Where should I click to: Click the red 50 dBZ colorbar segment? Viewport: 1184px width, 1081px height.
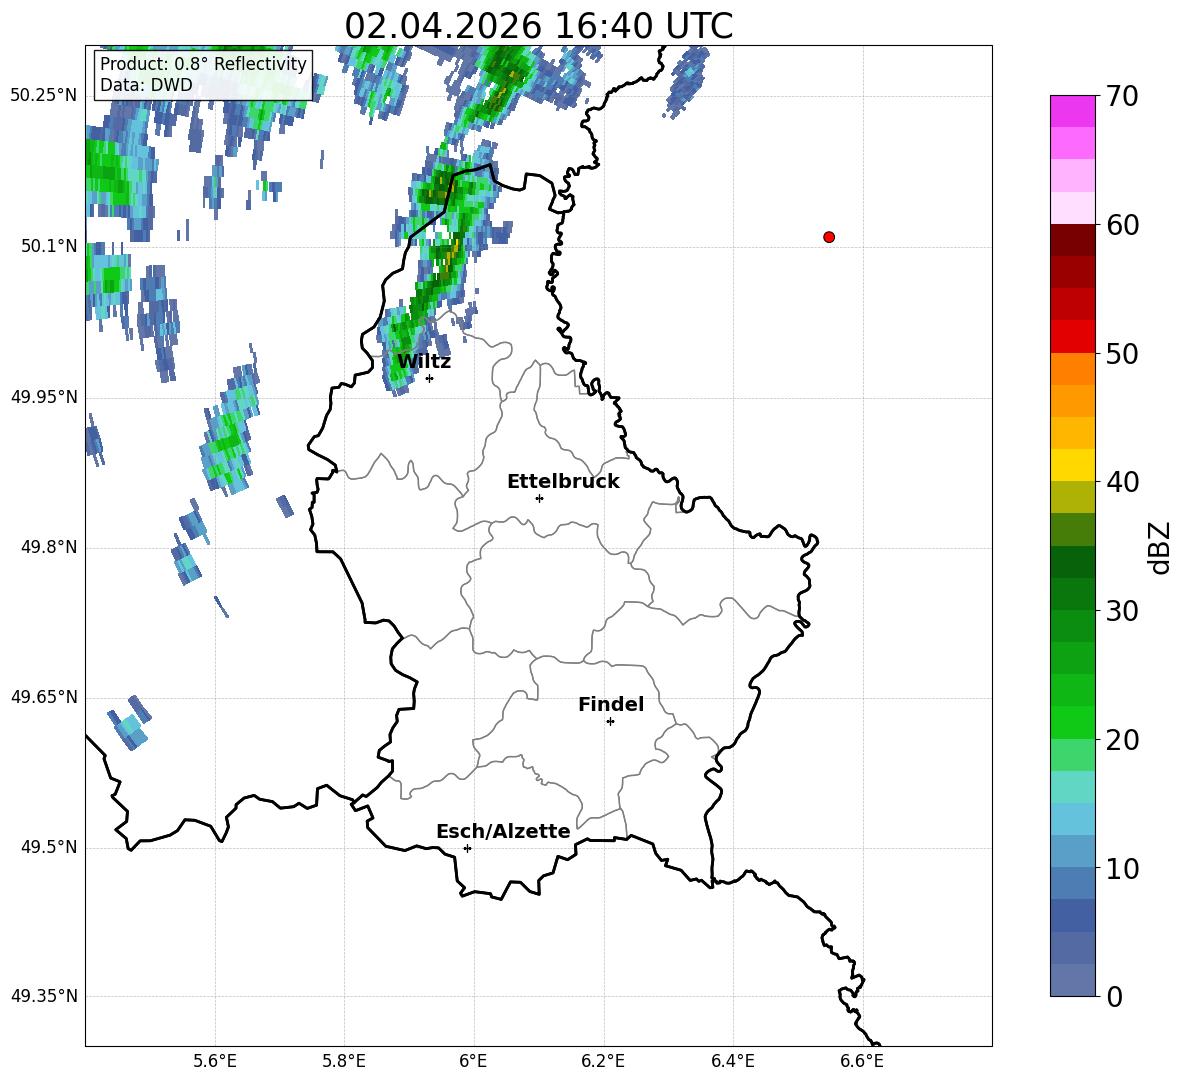pos(1072,337)
